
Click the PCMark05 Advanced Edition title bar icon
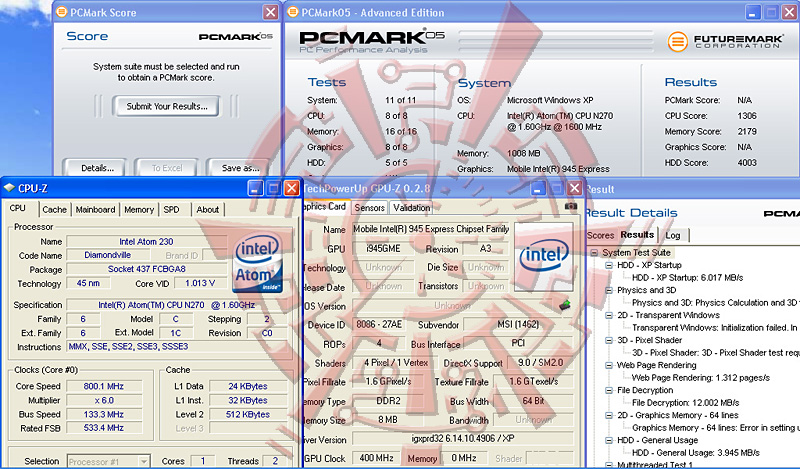(x=292, y=12)
